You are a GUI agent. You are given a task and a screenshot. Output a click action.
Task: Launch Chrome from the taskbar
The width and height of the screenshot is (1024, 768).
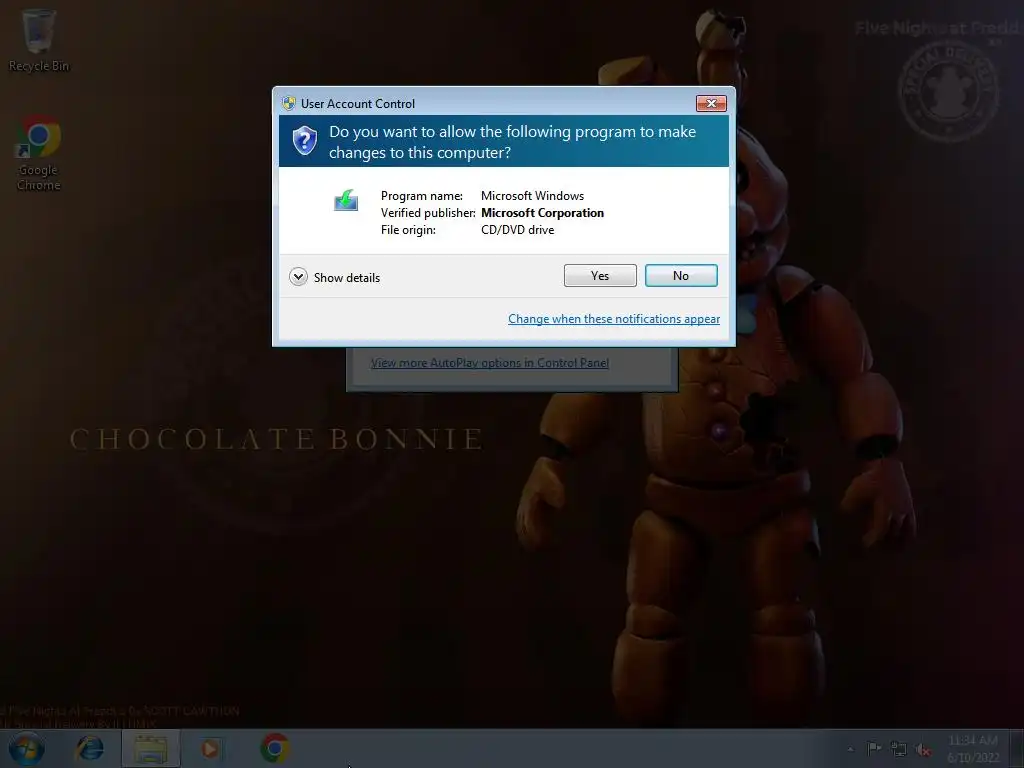tap(275, 748)
